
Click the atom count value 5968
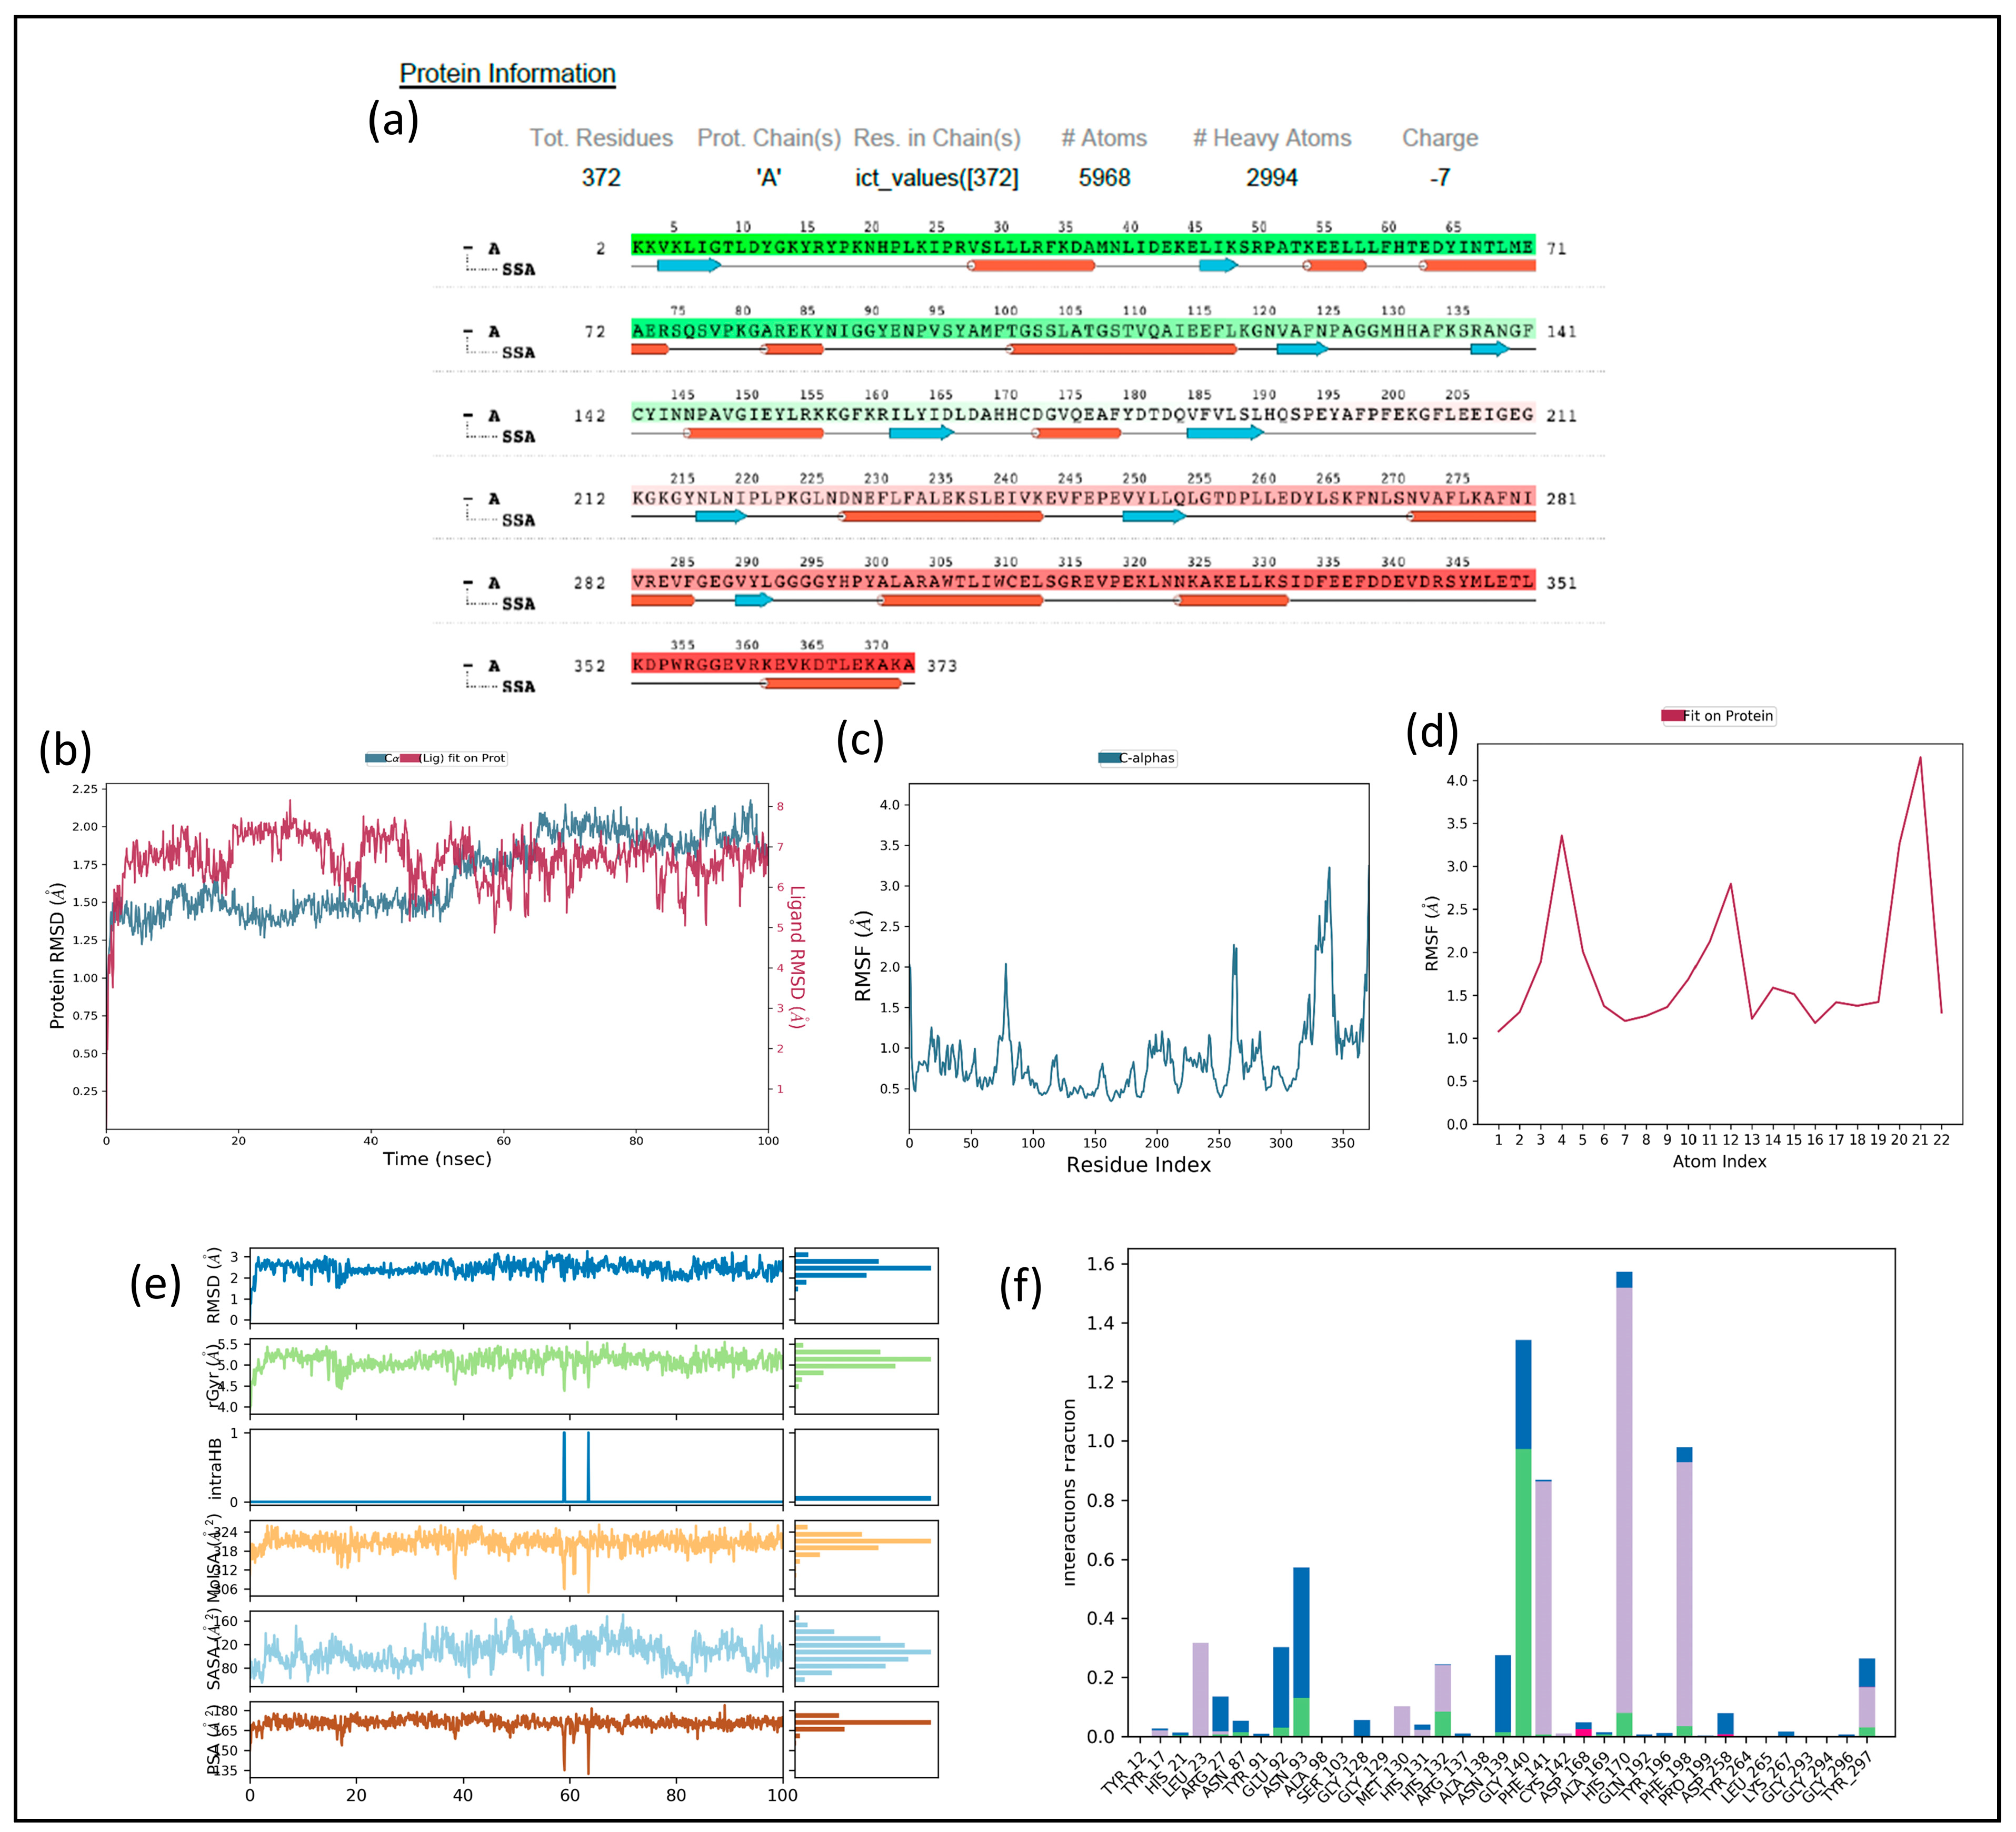[x=1104, y=178]
